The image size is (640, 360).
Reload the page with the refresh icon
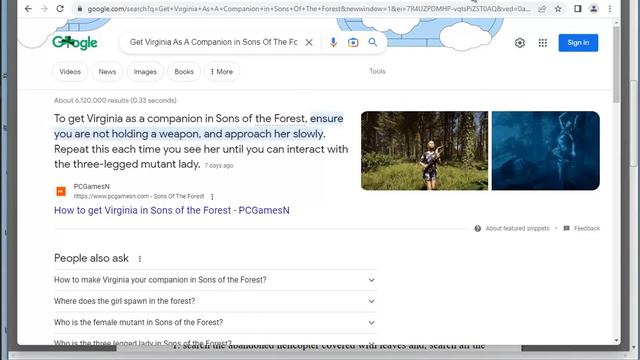[x=60, y=9]
